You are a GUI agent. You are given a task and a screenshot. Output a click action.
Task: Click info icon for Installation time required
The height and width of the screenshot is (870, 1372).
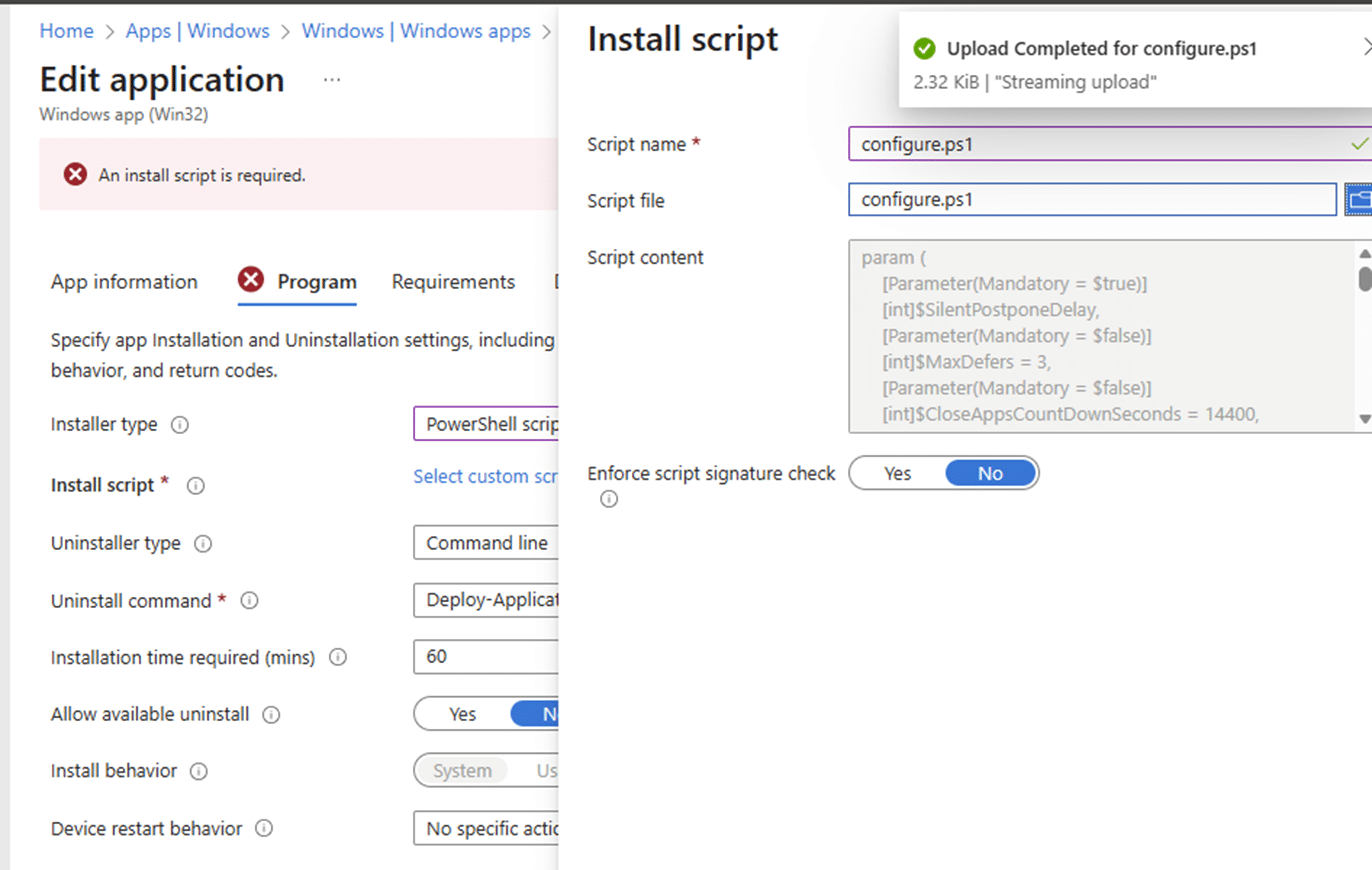click(x=338, y=658)
